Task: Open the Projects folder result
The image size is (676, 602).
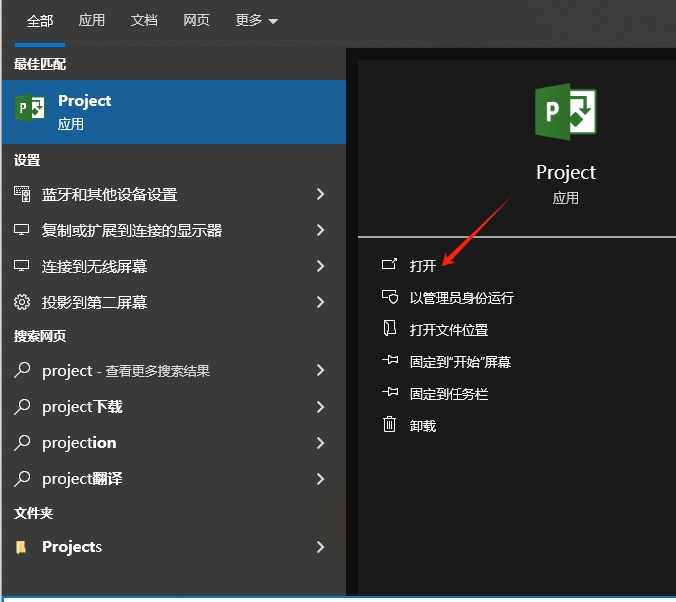Action: (174, 547)
